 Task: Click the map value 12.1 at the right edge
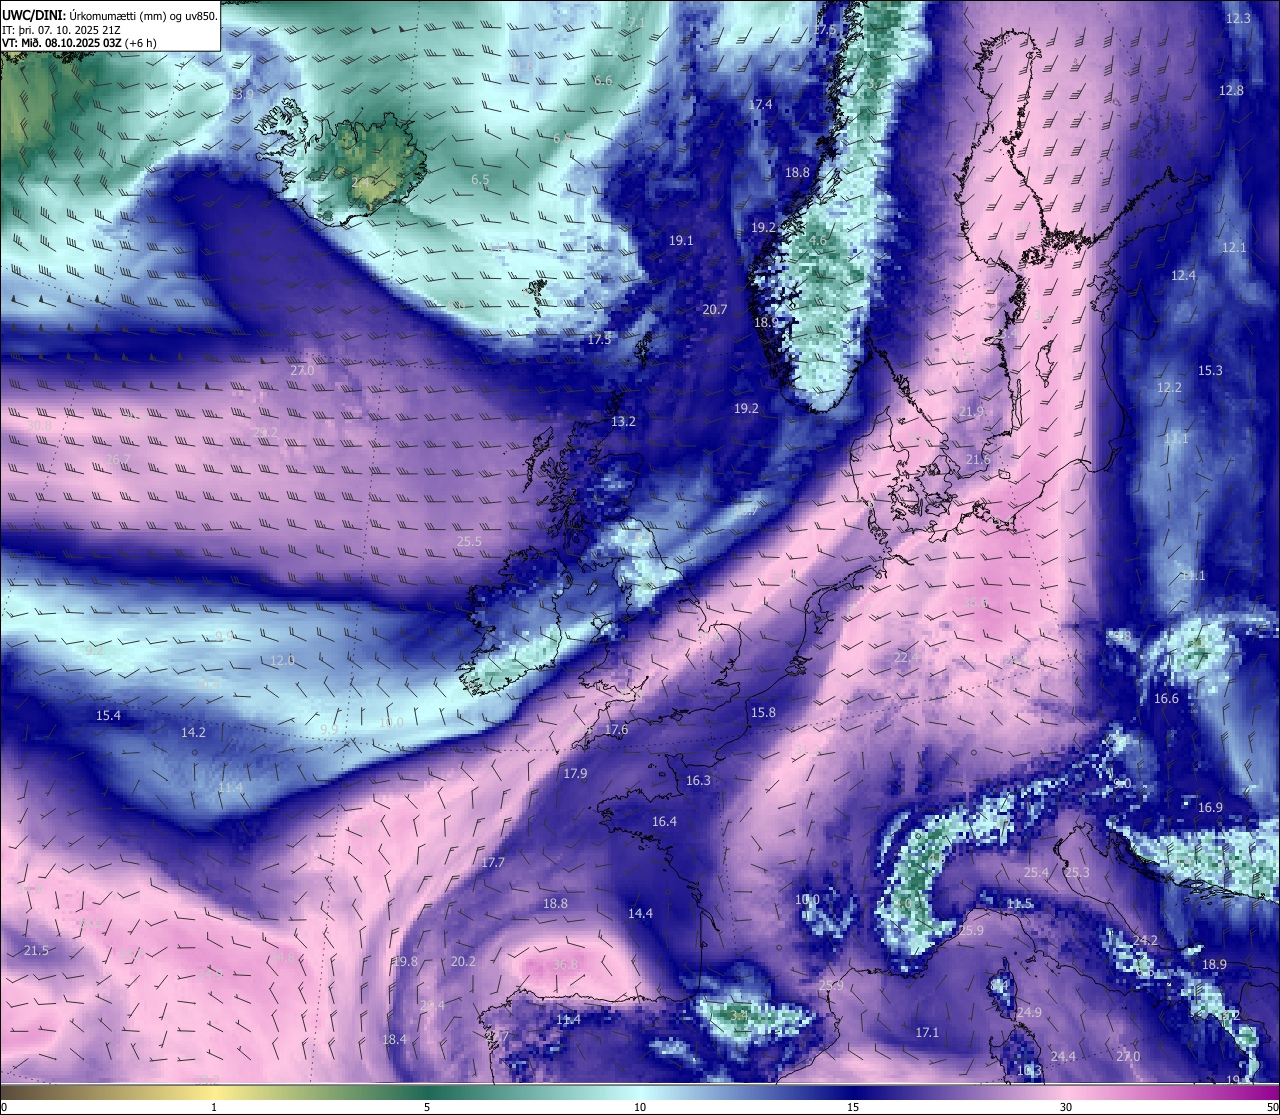click(x=1234, y=248)
